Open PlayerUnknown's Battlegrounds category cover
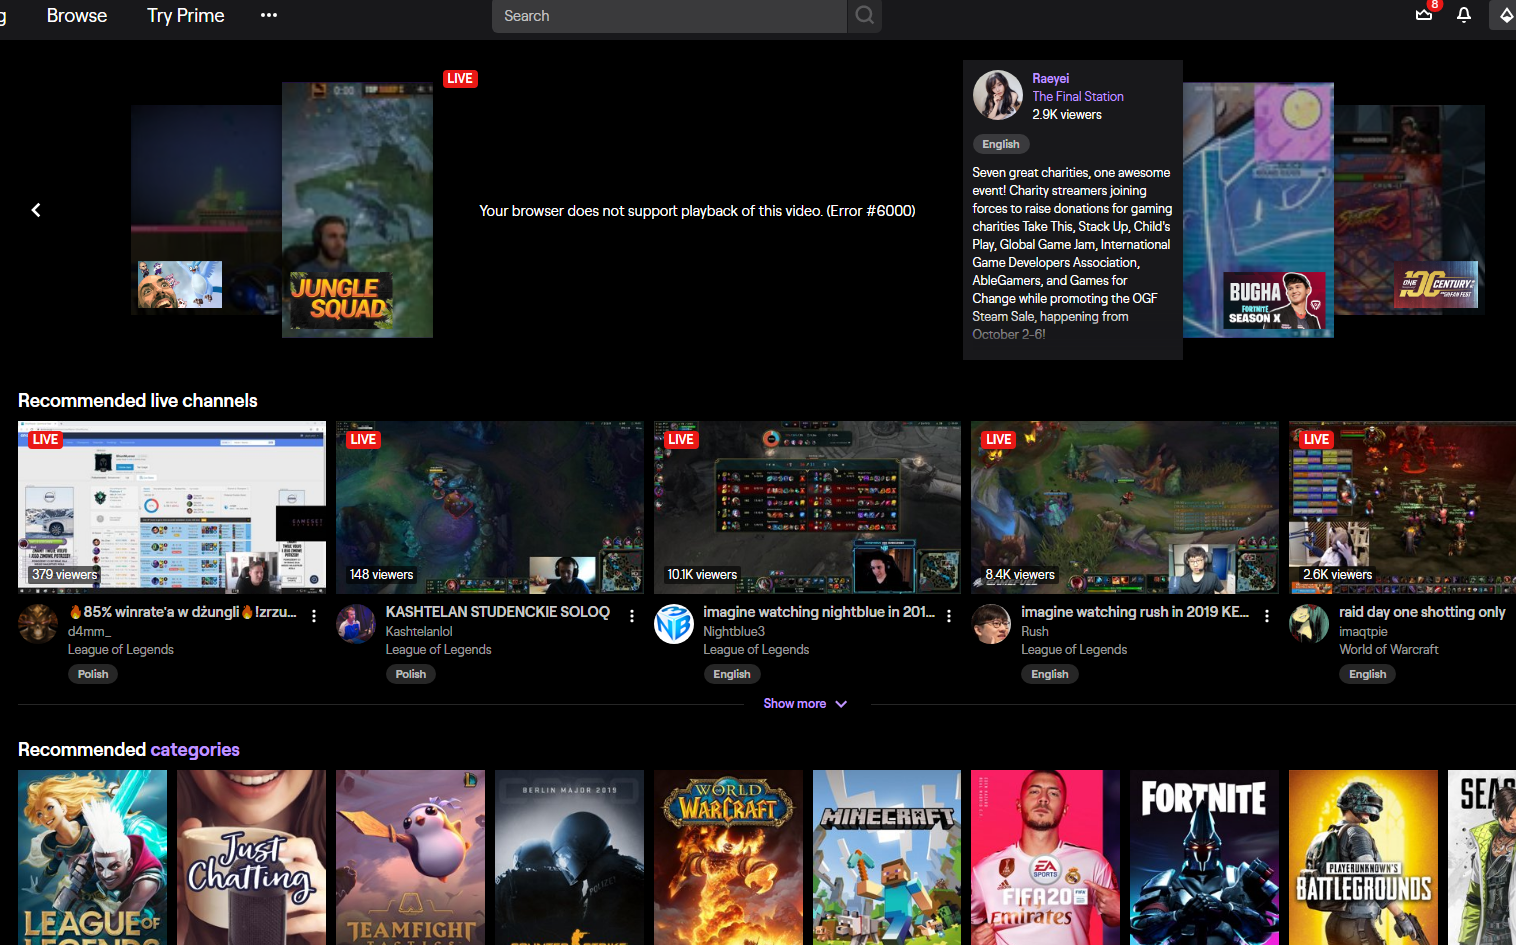The image size is (1516, 945). click(x=1363, y=858)
